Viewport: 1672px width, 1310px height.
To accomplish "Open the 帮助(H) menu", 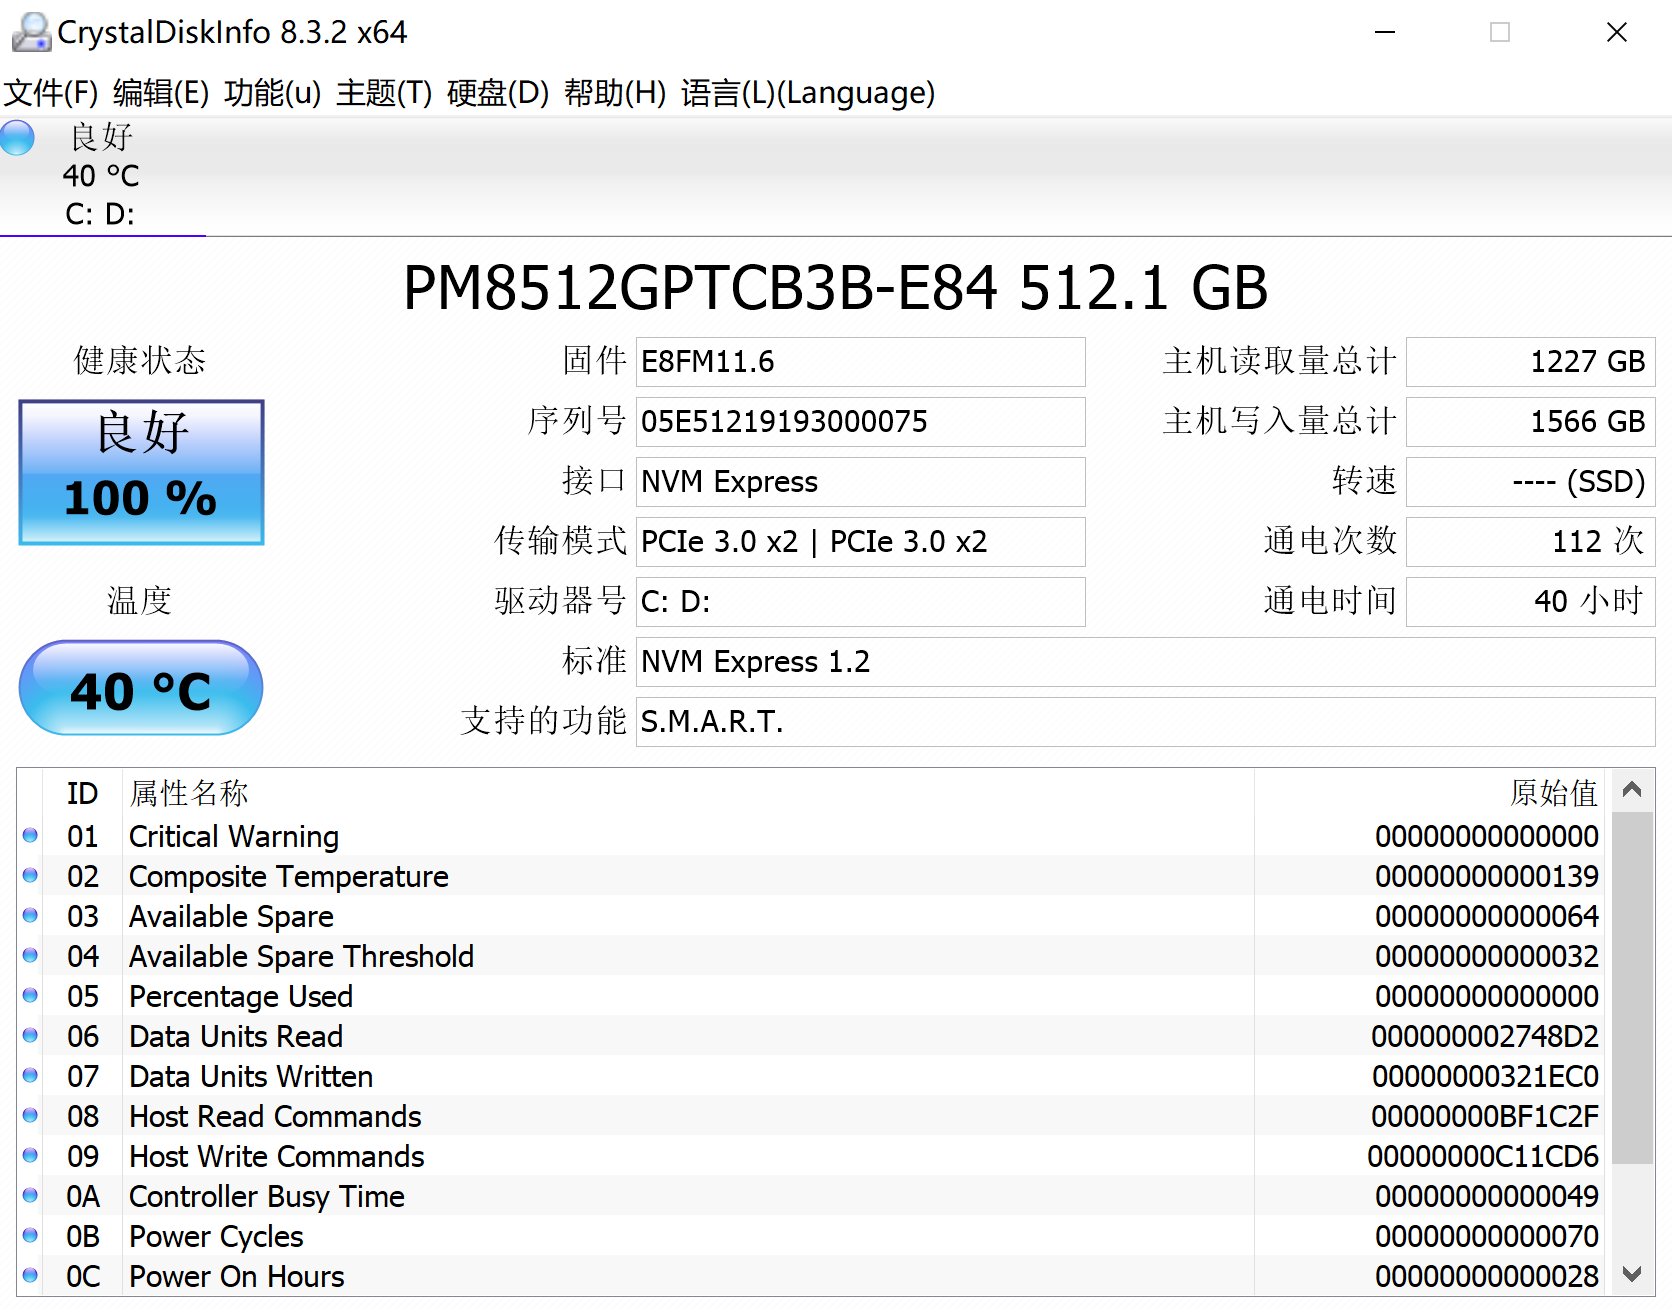I will coord(615,93).
